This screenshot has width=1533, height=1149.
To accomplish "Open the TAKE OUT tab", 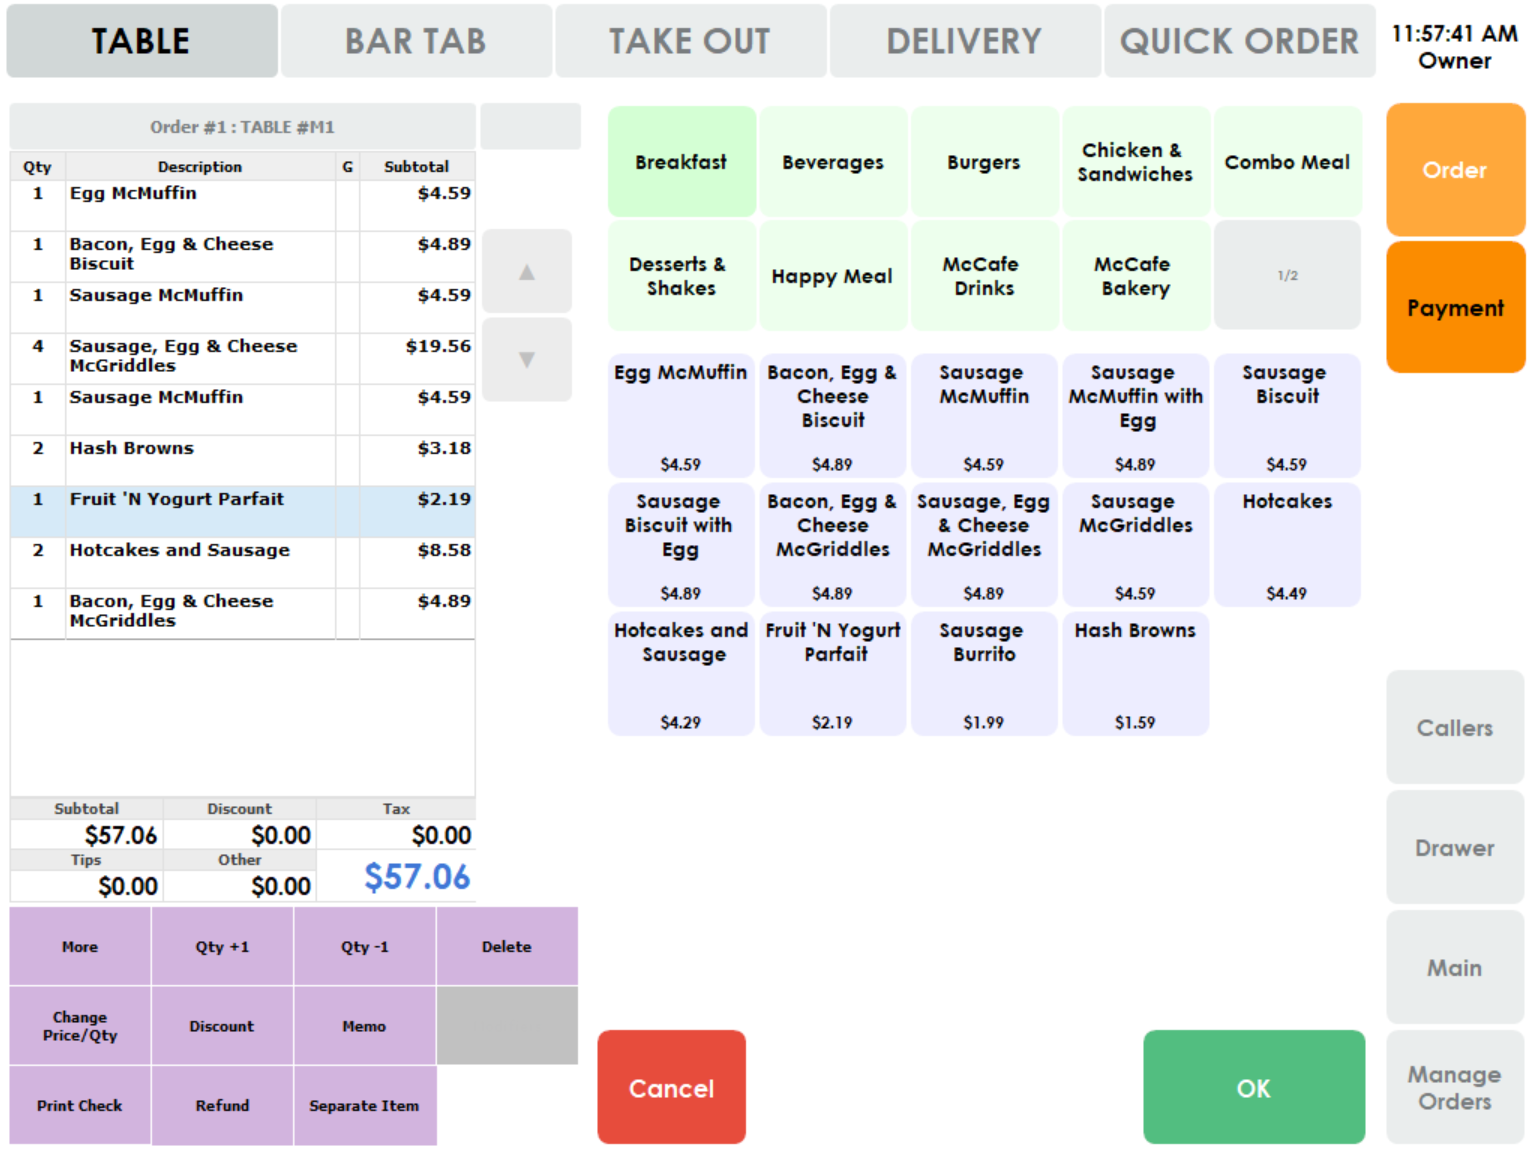I will [x=690, y=41].
